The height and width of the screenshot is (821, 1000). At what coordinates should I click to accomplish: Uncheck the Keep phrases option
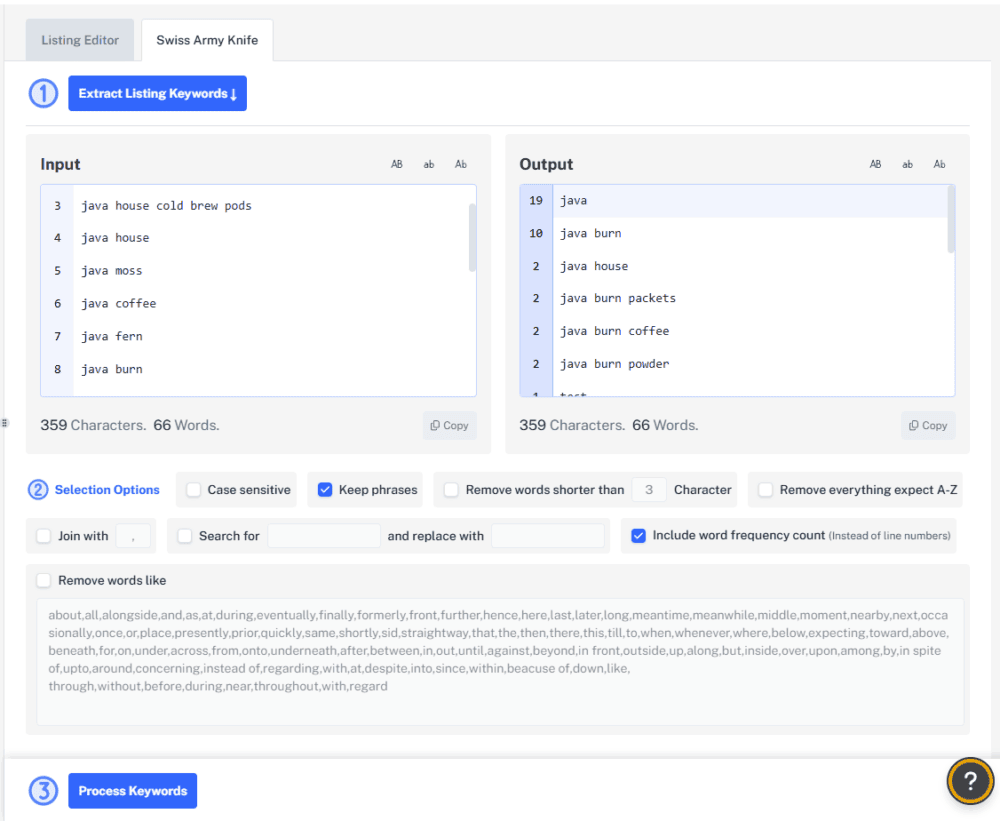point(325,490)
